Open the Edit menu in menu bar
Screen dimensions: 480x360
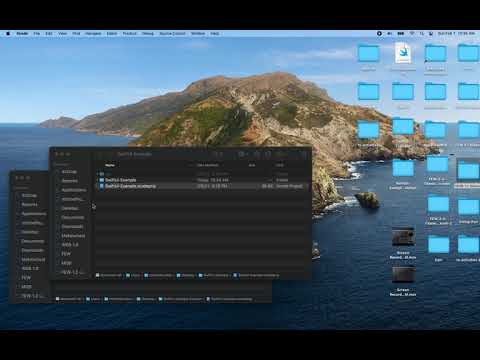click(x=49, y=34)
